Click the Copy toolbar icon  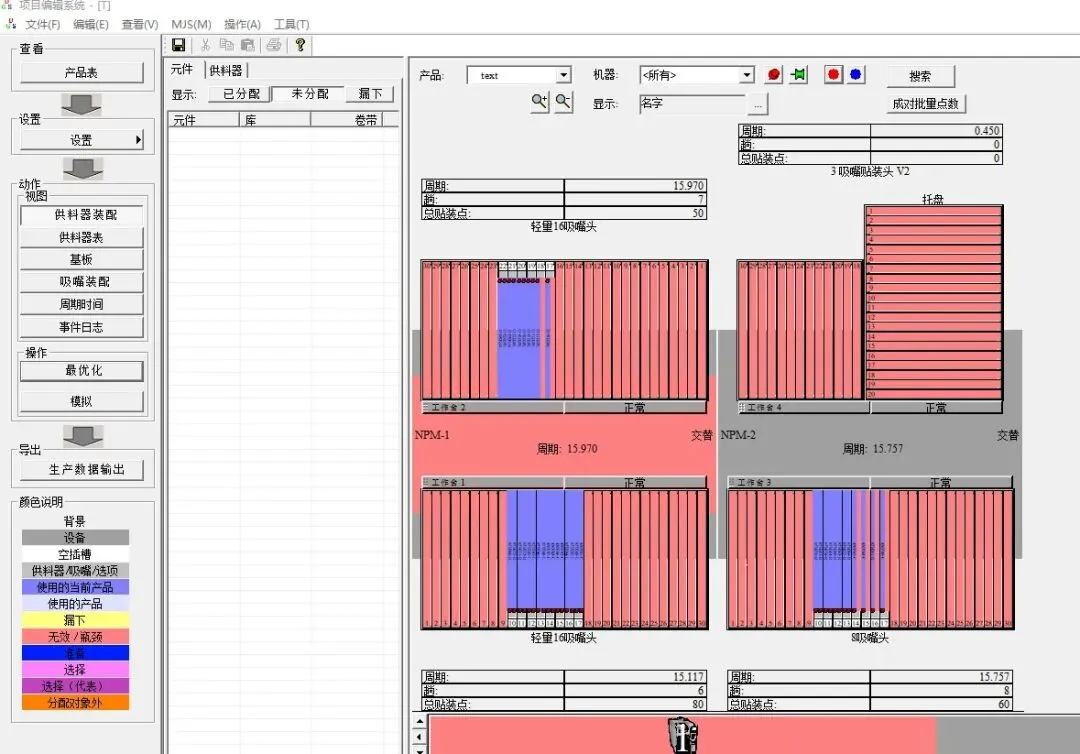click(x=226, y=45)
